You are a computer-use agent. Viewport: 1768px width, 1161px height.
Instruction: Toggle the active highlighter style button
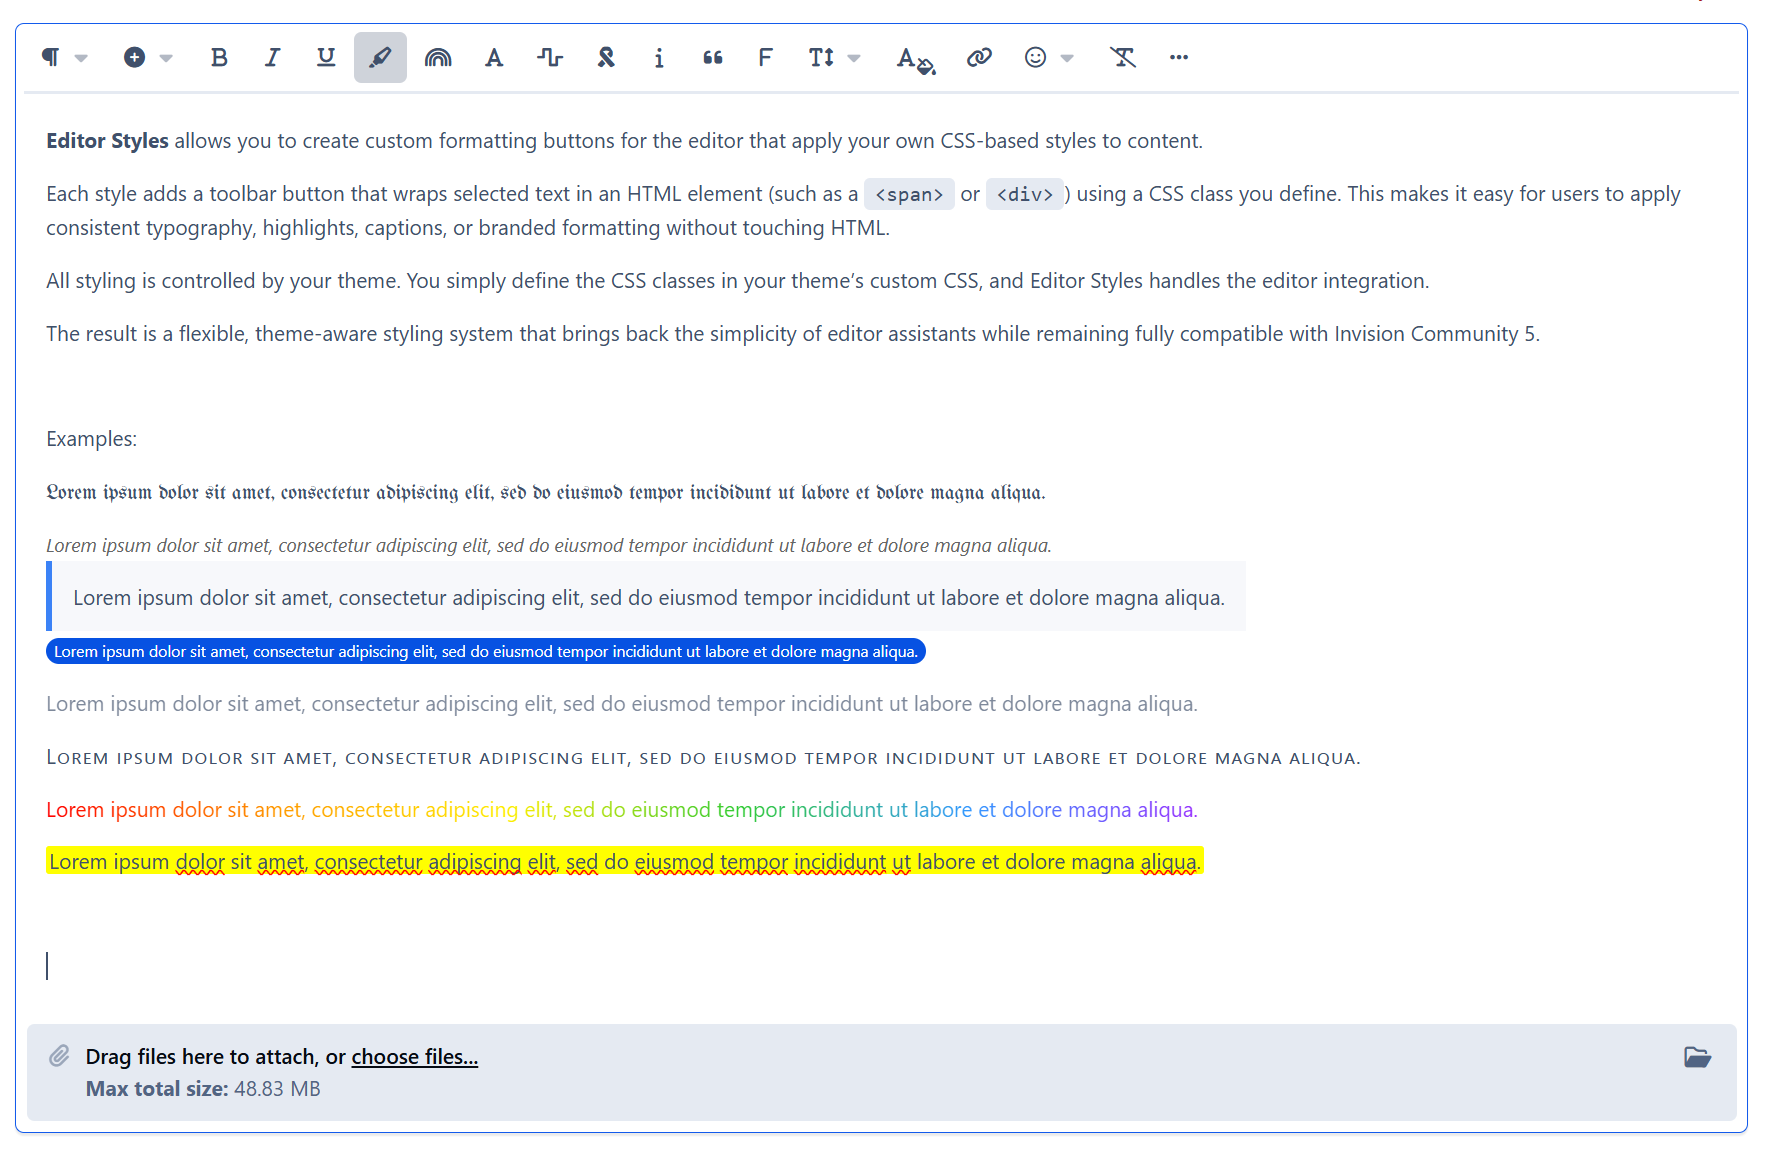click(380, 58)
